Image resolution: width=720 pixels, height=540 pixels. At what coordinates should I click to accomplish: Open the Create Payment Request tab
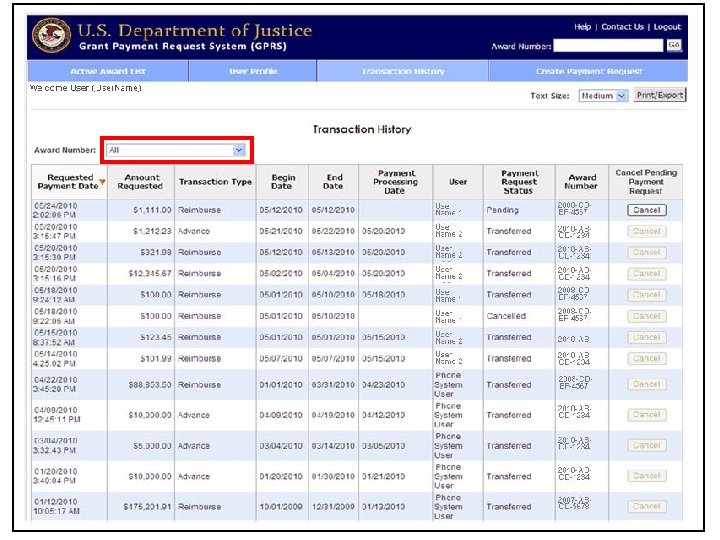click(589, 71)
